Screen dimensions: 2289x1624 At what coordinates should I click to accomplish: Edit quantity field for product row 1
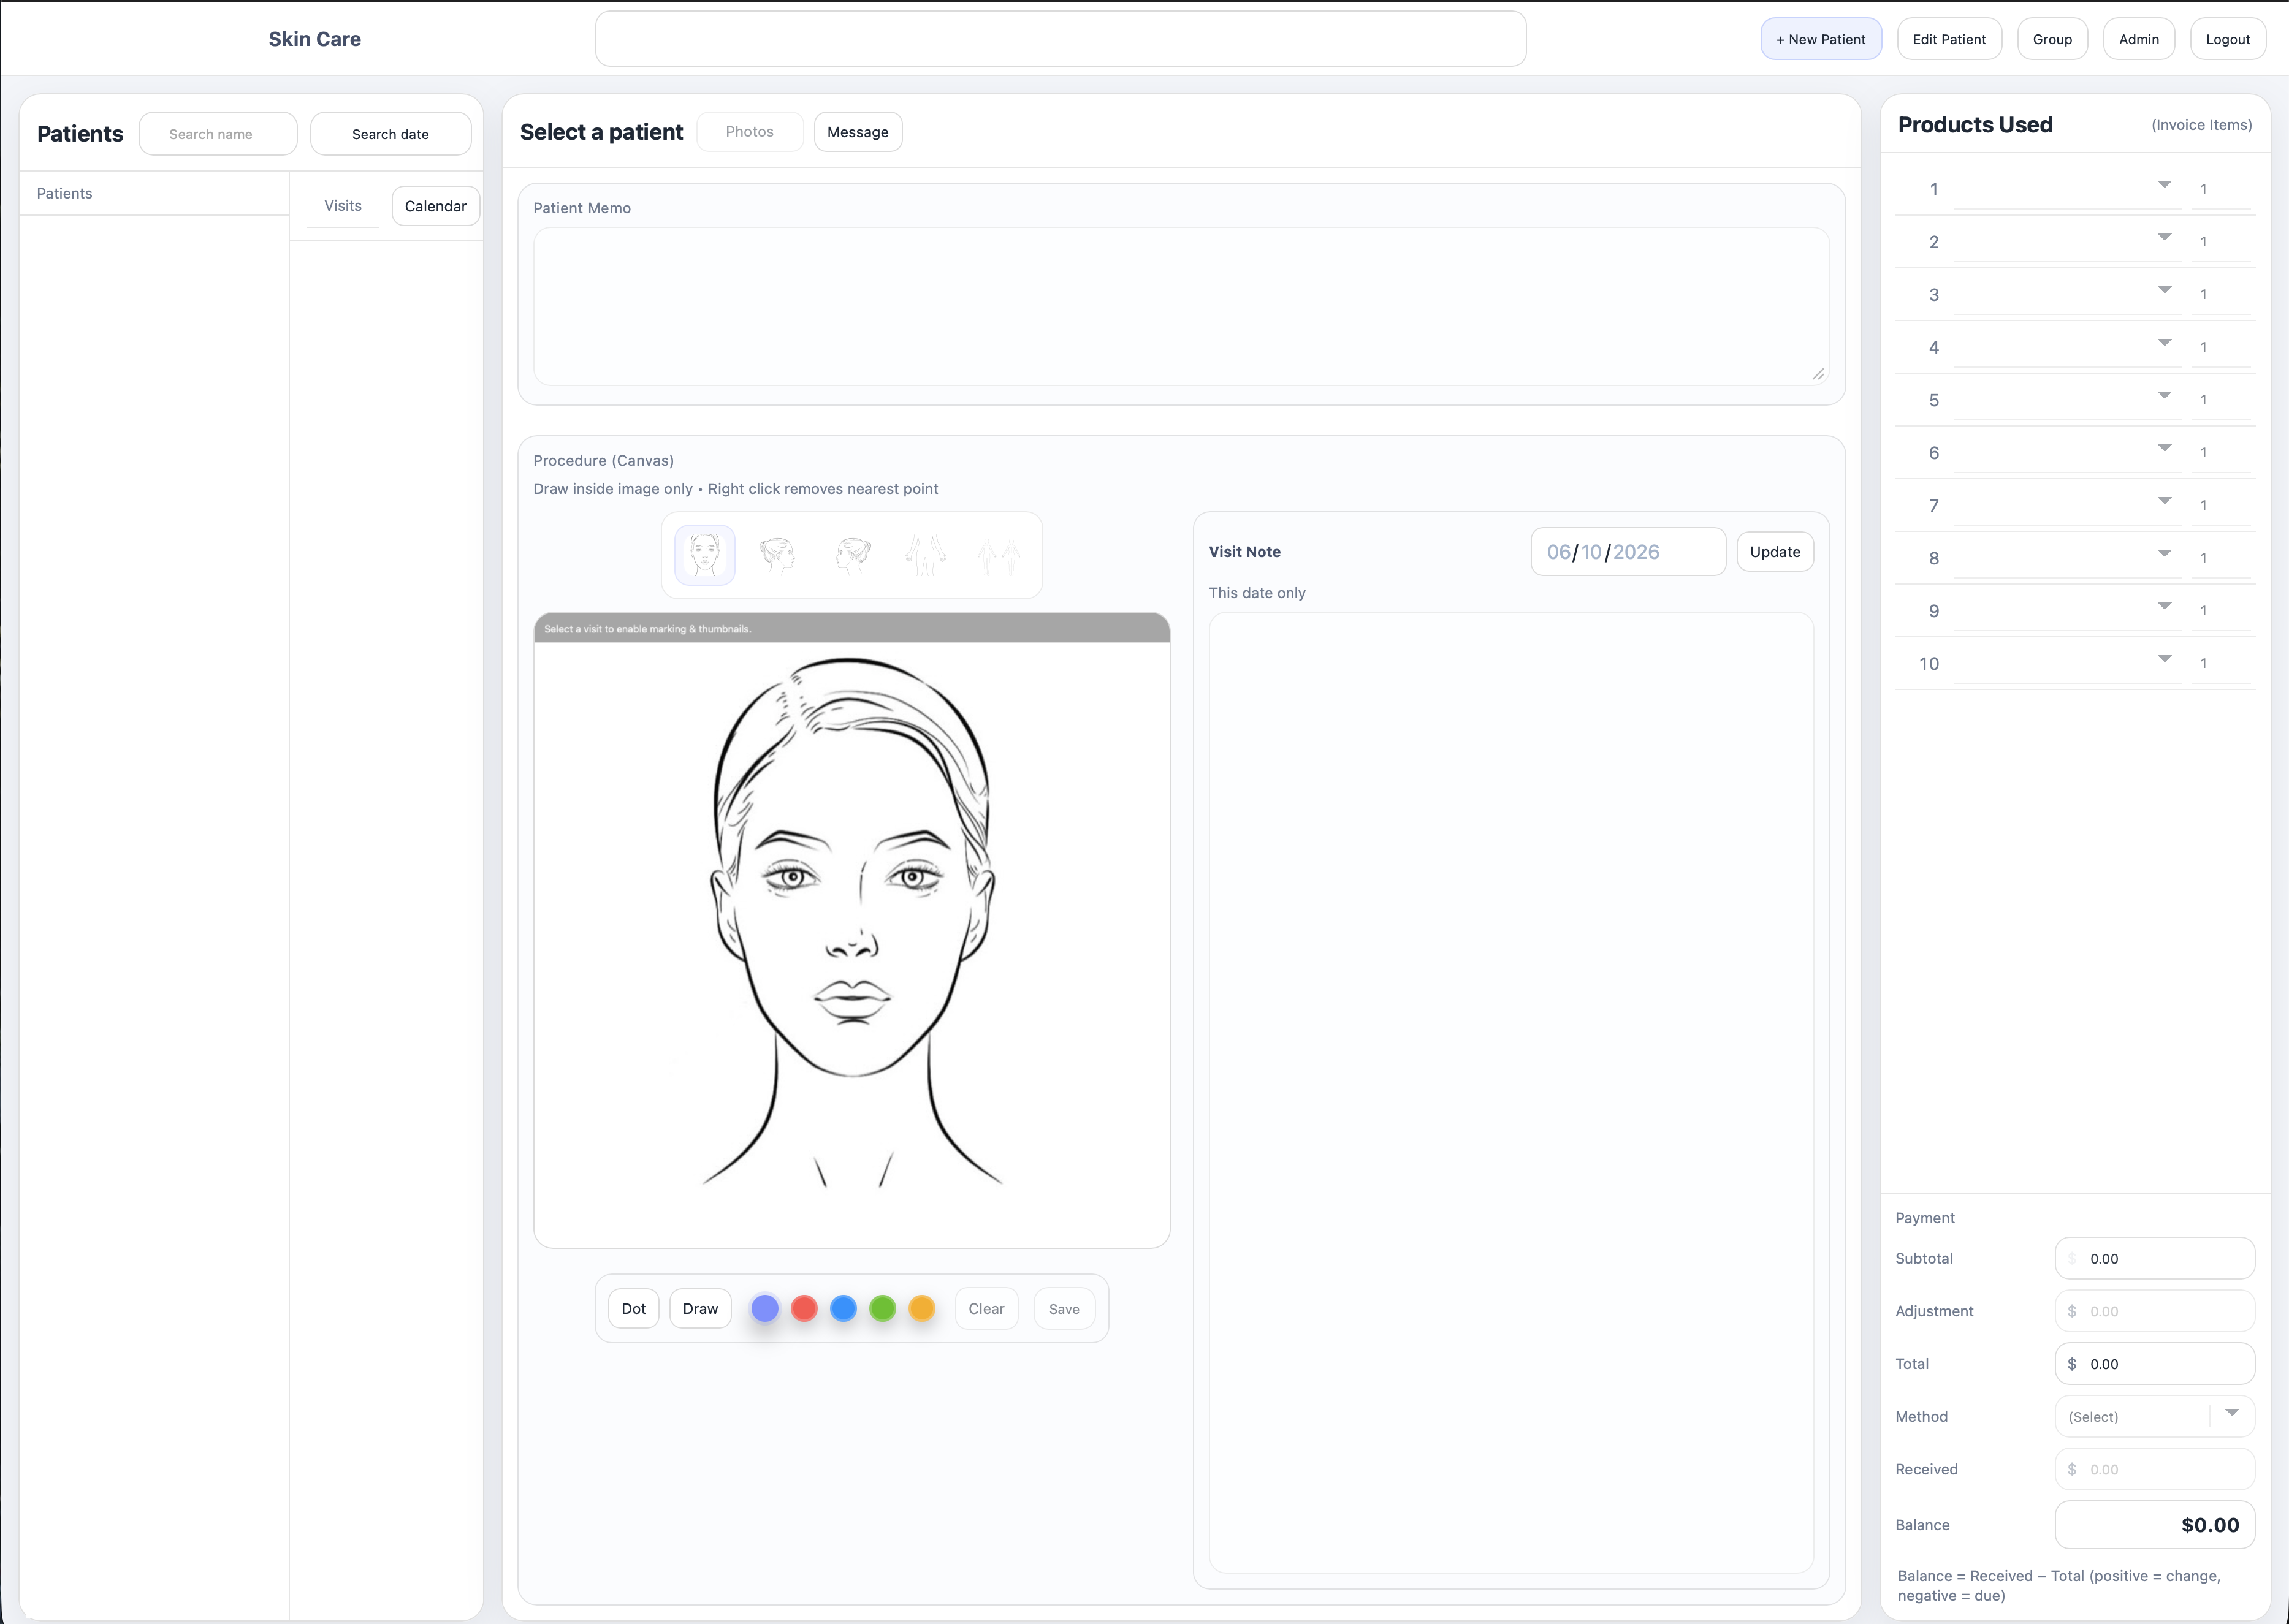pos(2221,189)
